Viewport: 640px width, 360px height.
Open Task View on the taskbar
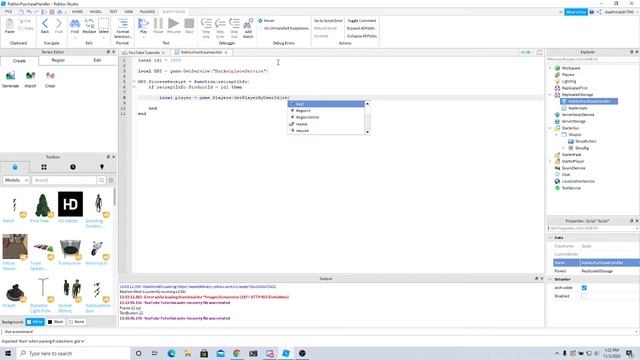(x=155, y=353)
